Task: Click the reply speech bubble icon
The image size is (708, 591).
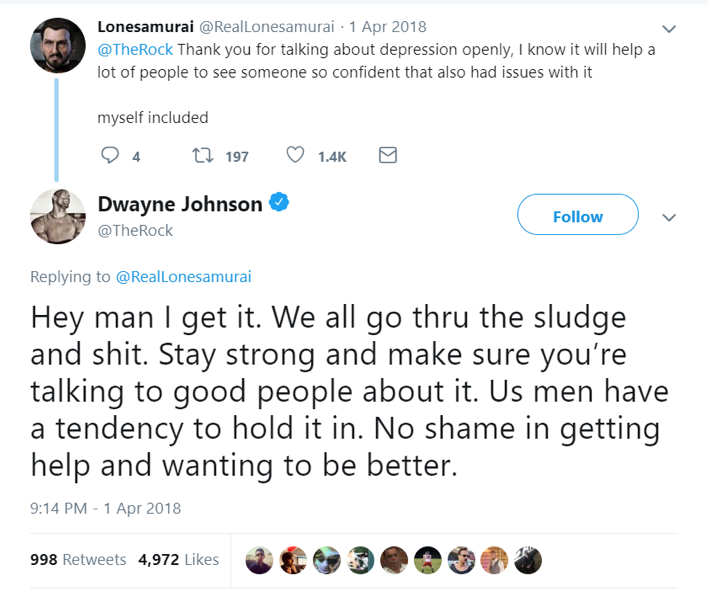Action: [111, 156]
